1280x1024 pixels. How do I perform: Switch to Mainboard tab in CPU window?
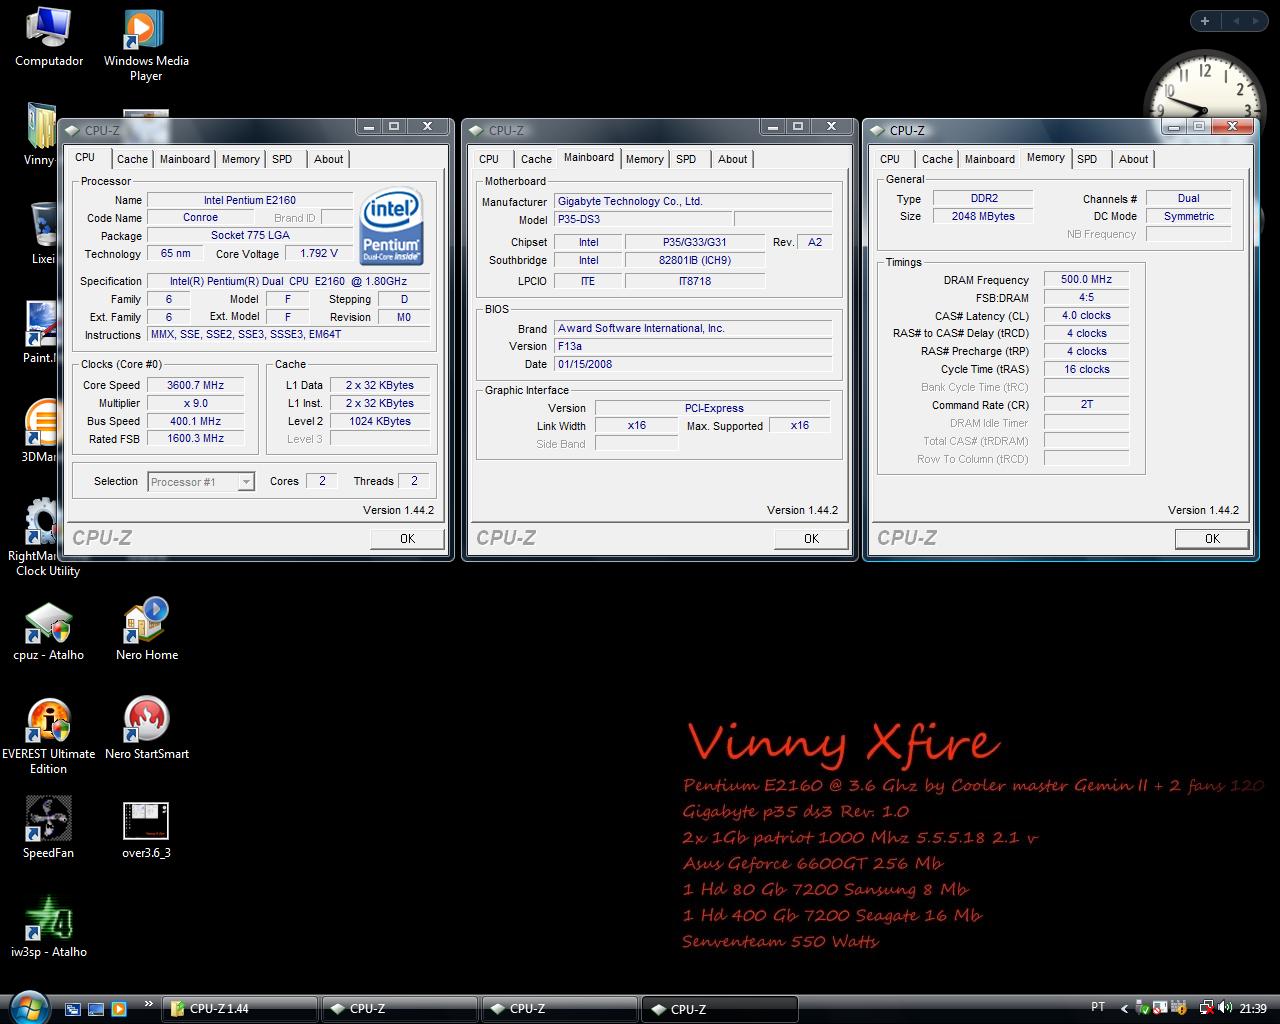pyautogui.click(x=185, y=159)
